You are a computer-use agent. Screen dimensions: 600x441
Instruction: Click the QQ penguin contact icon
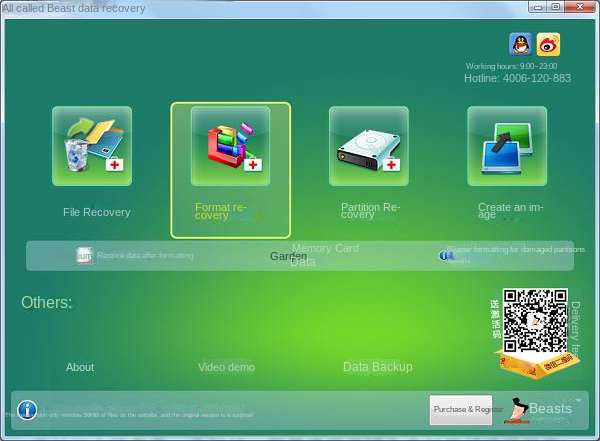(520, 44)
